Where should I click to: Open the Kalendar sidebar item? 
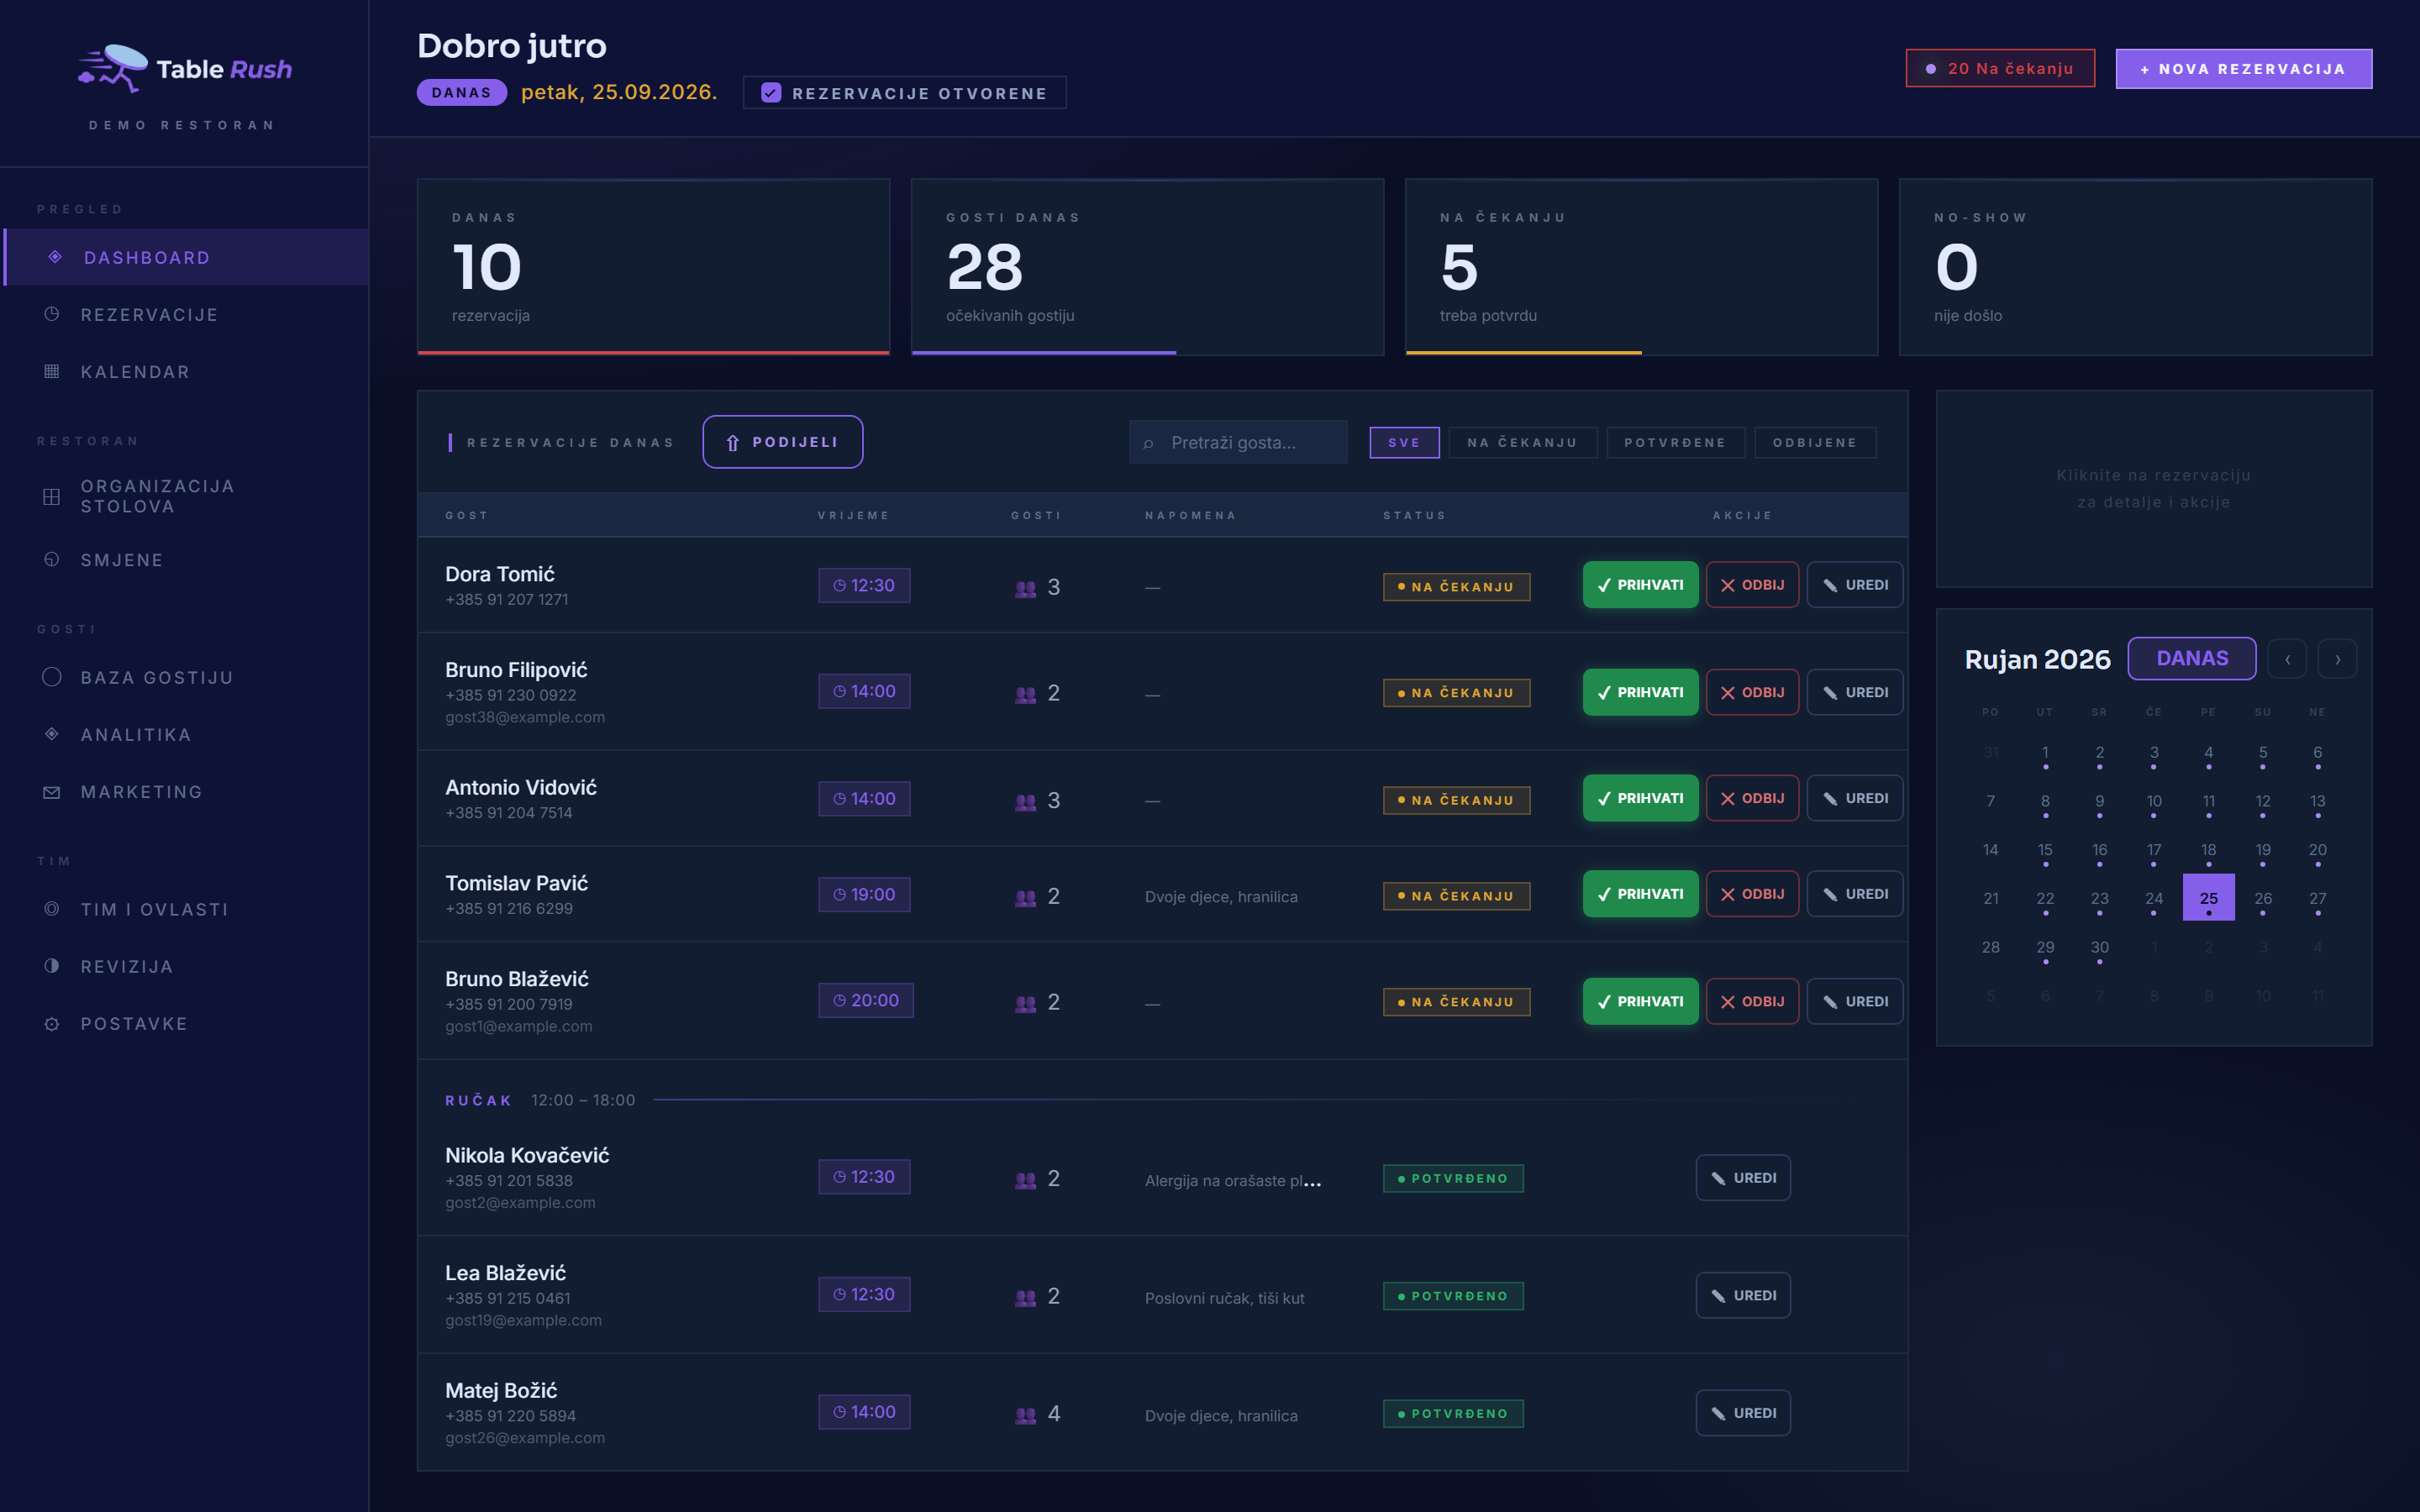186,372
